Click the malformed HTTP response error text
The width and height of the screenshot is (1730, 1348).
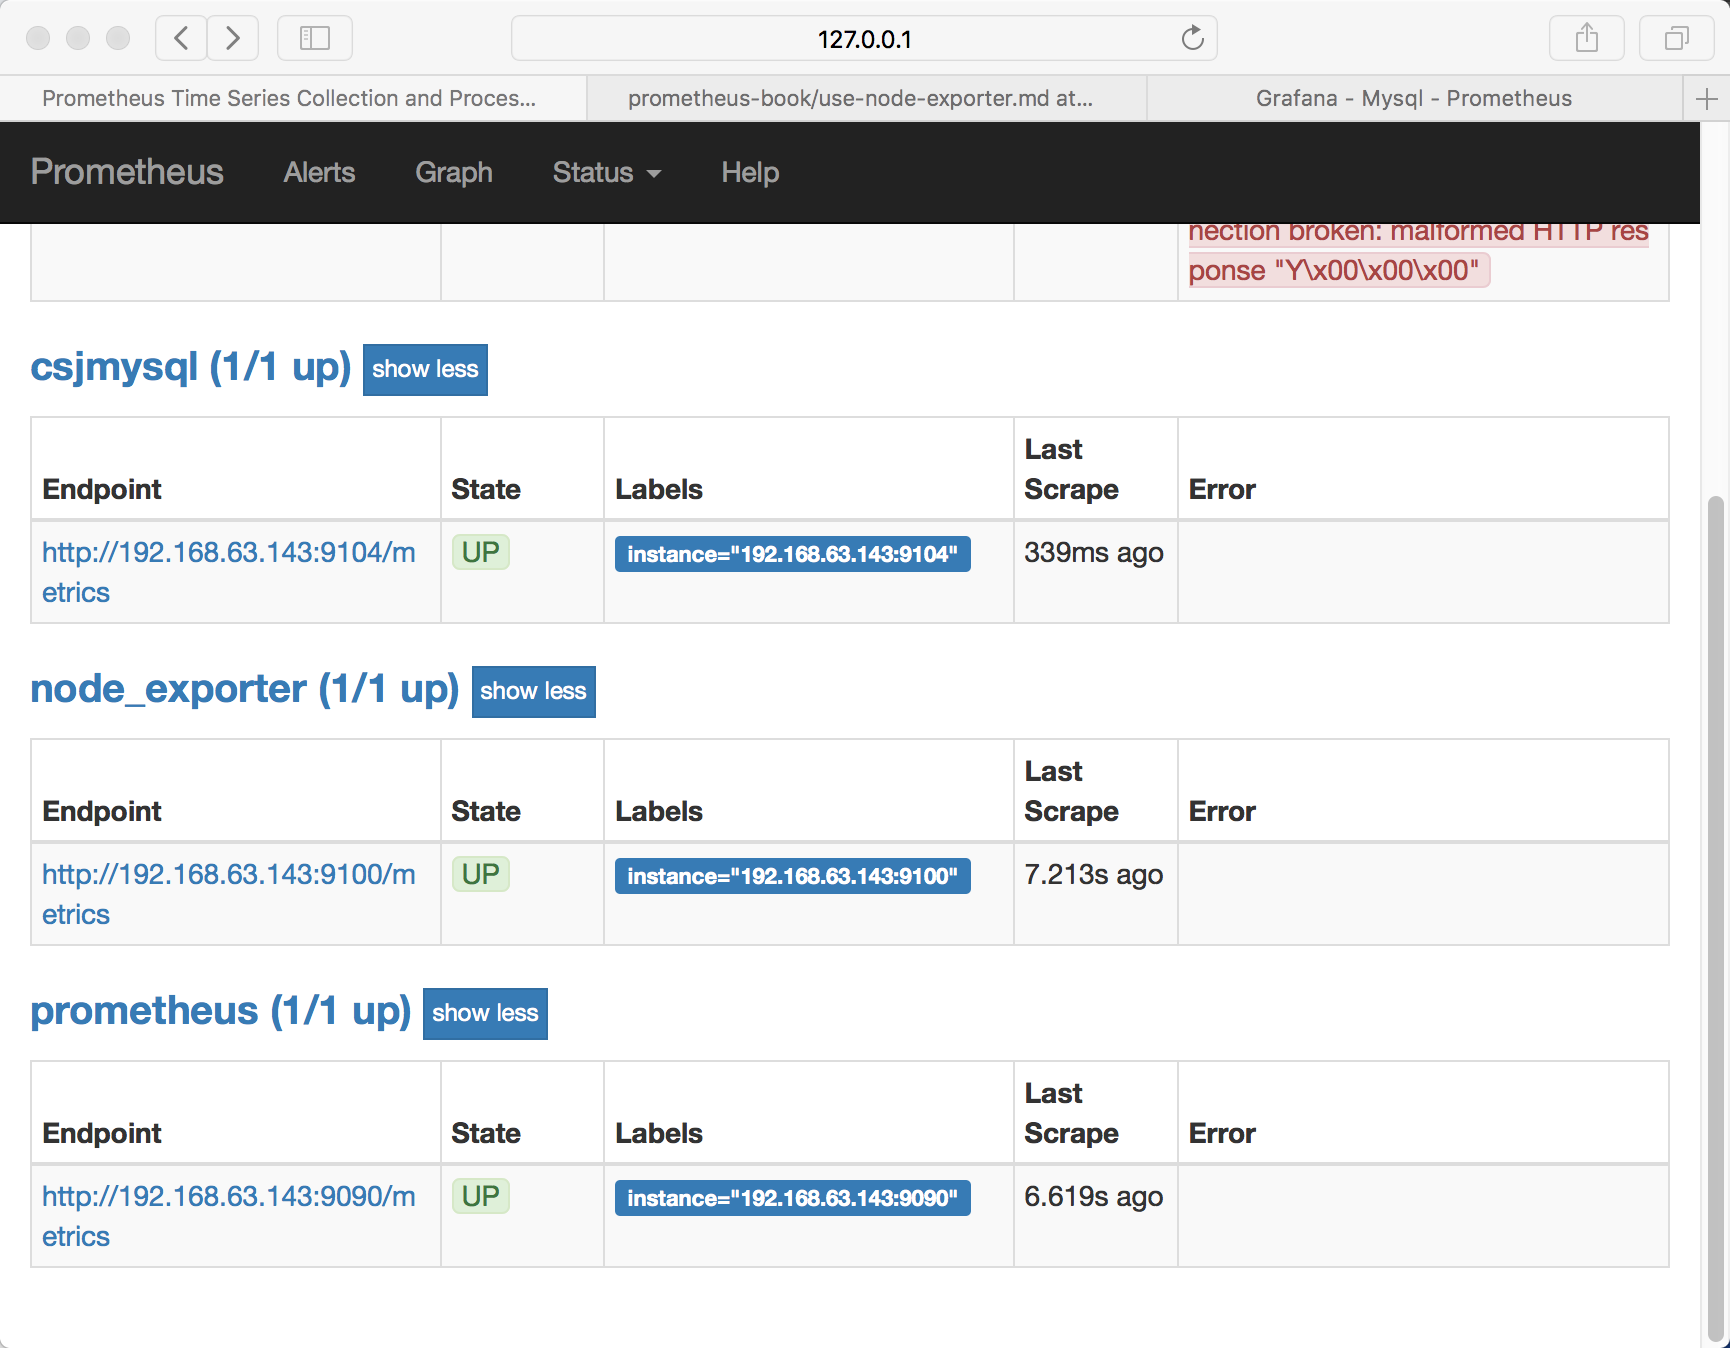1419,254
